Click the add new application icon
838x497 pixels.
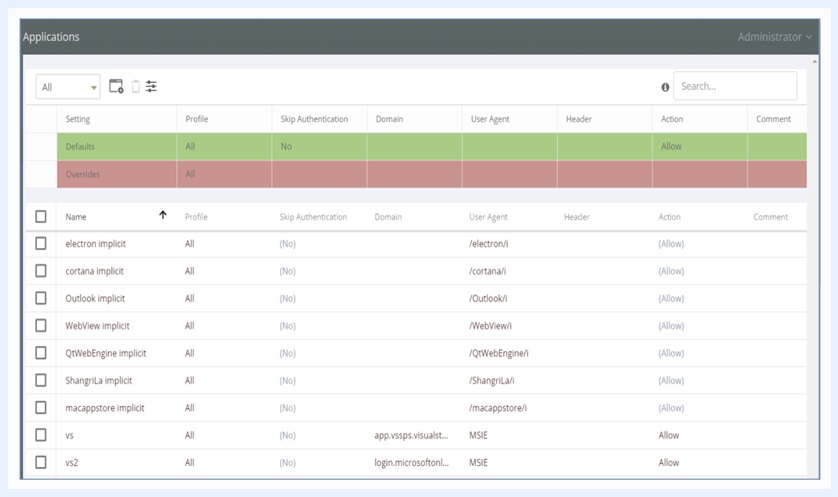point(116,87)
